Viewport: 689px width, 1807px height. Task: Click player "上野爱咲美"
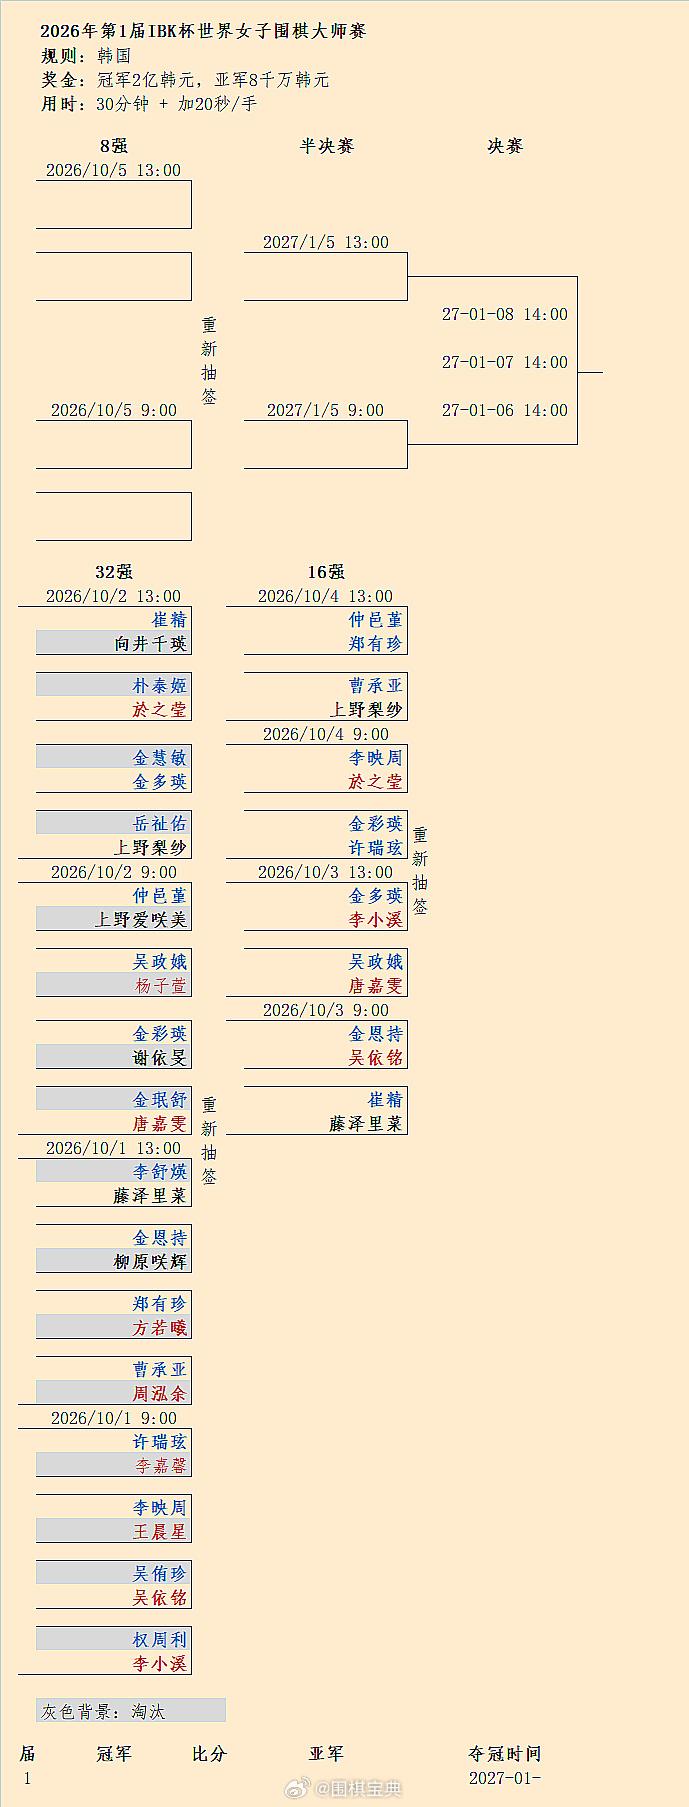click(141, 920)
